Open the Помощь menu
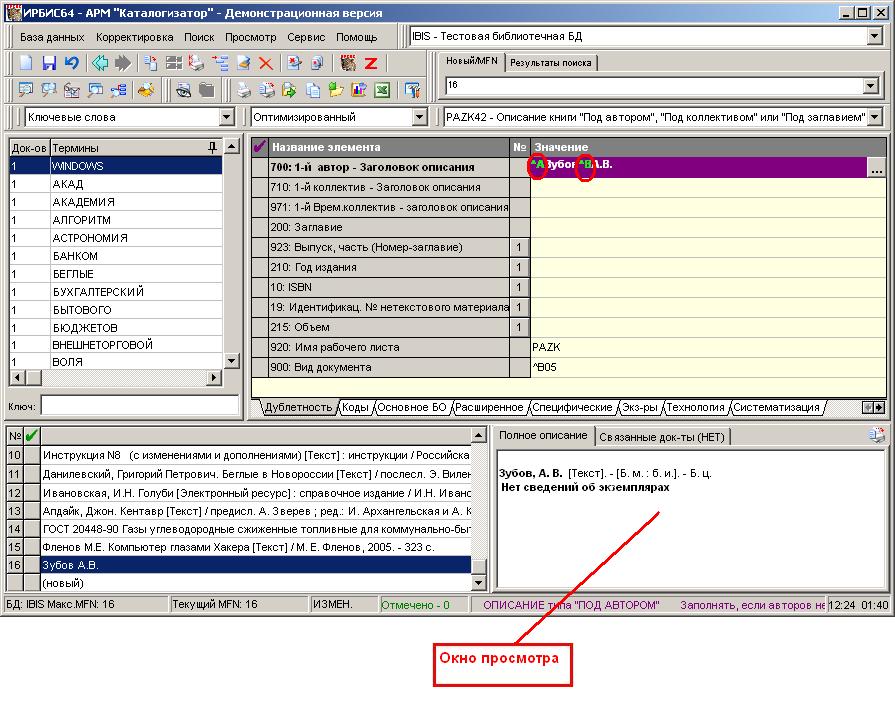 pos(357,37)
